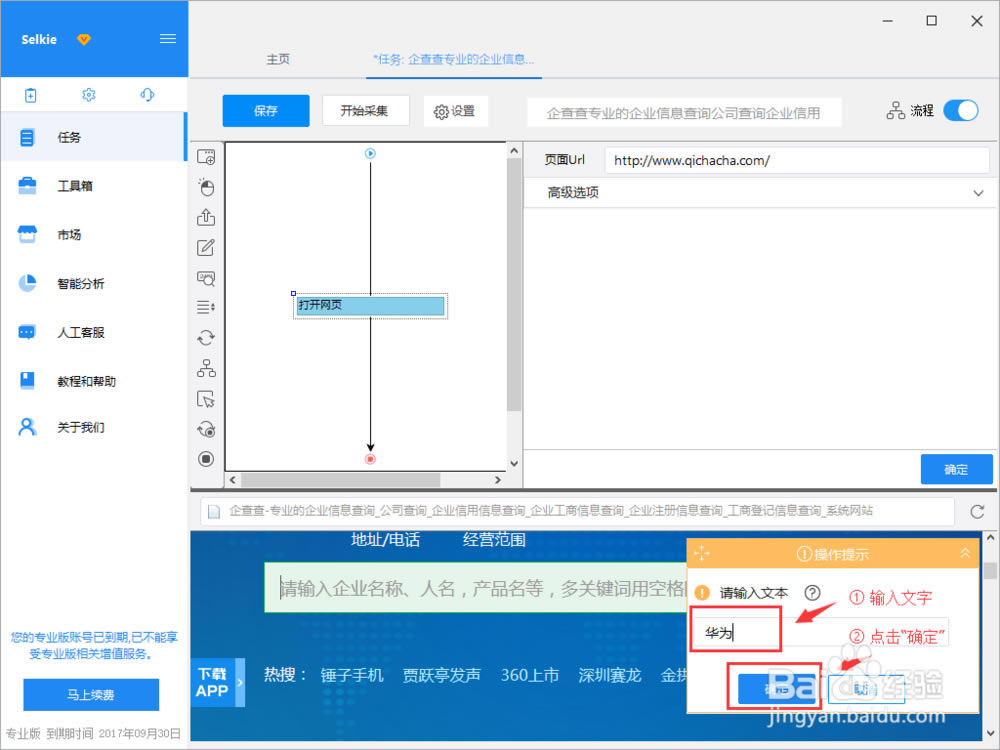Select the Move Mouse To Element tool
This screenshot has height=750, width=1000.
[206, 399]
